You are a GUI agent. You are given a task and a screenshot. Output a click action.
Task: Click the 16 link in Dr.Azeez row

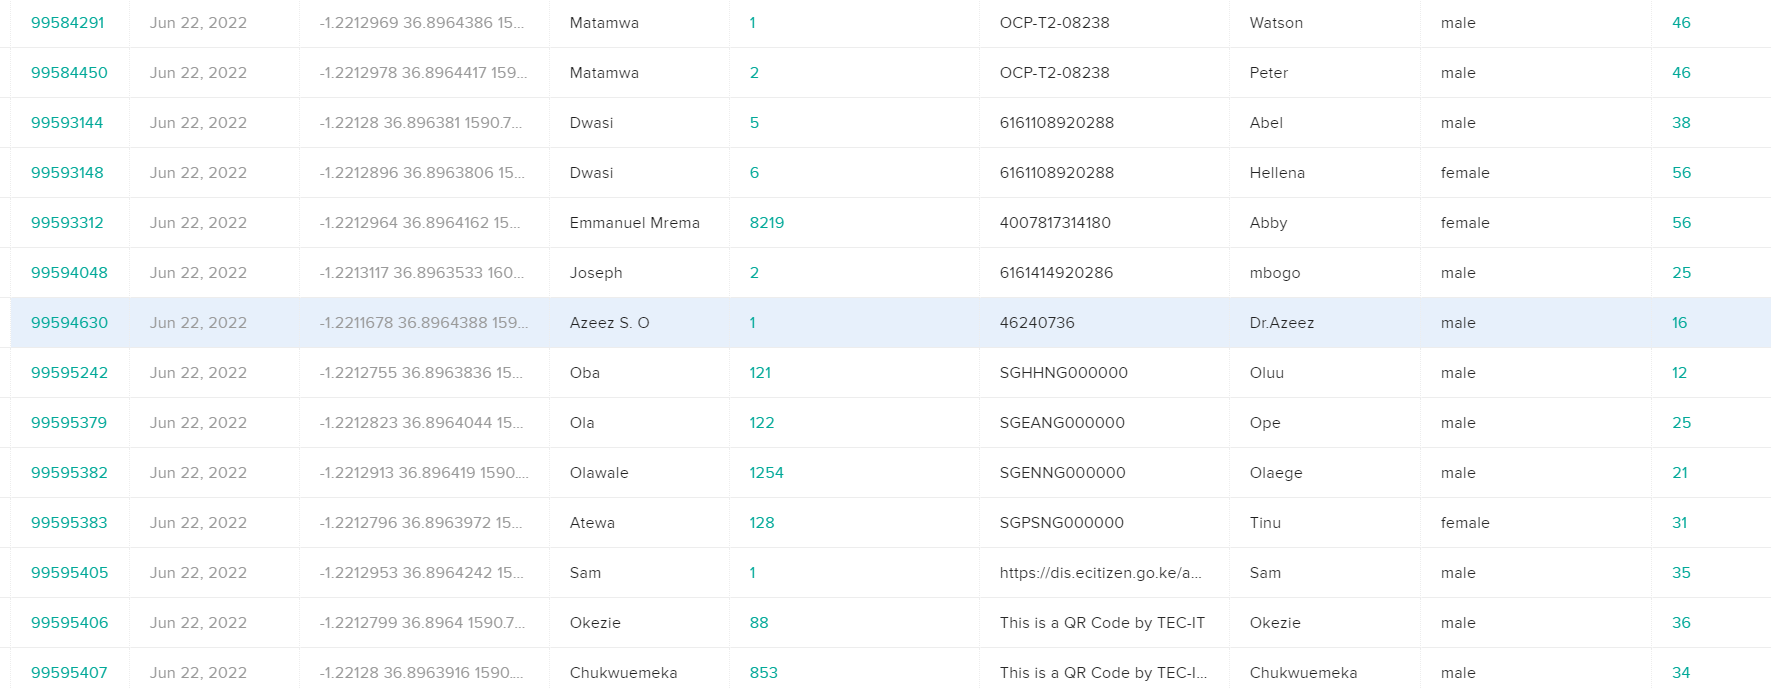click(1679, 323)
